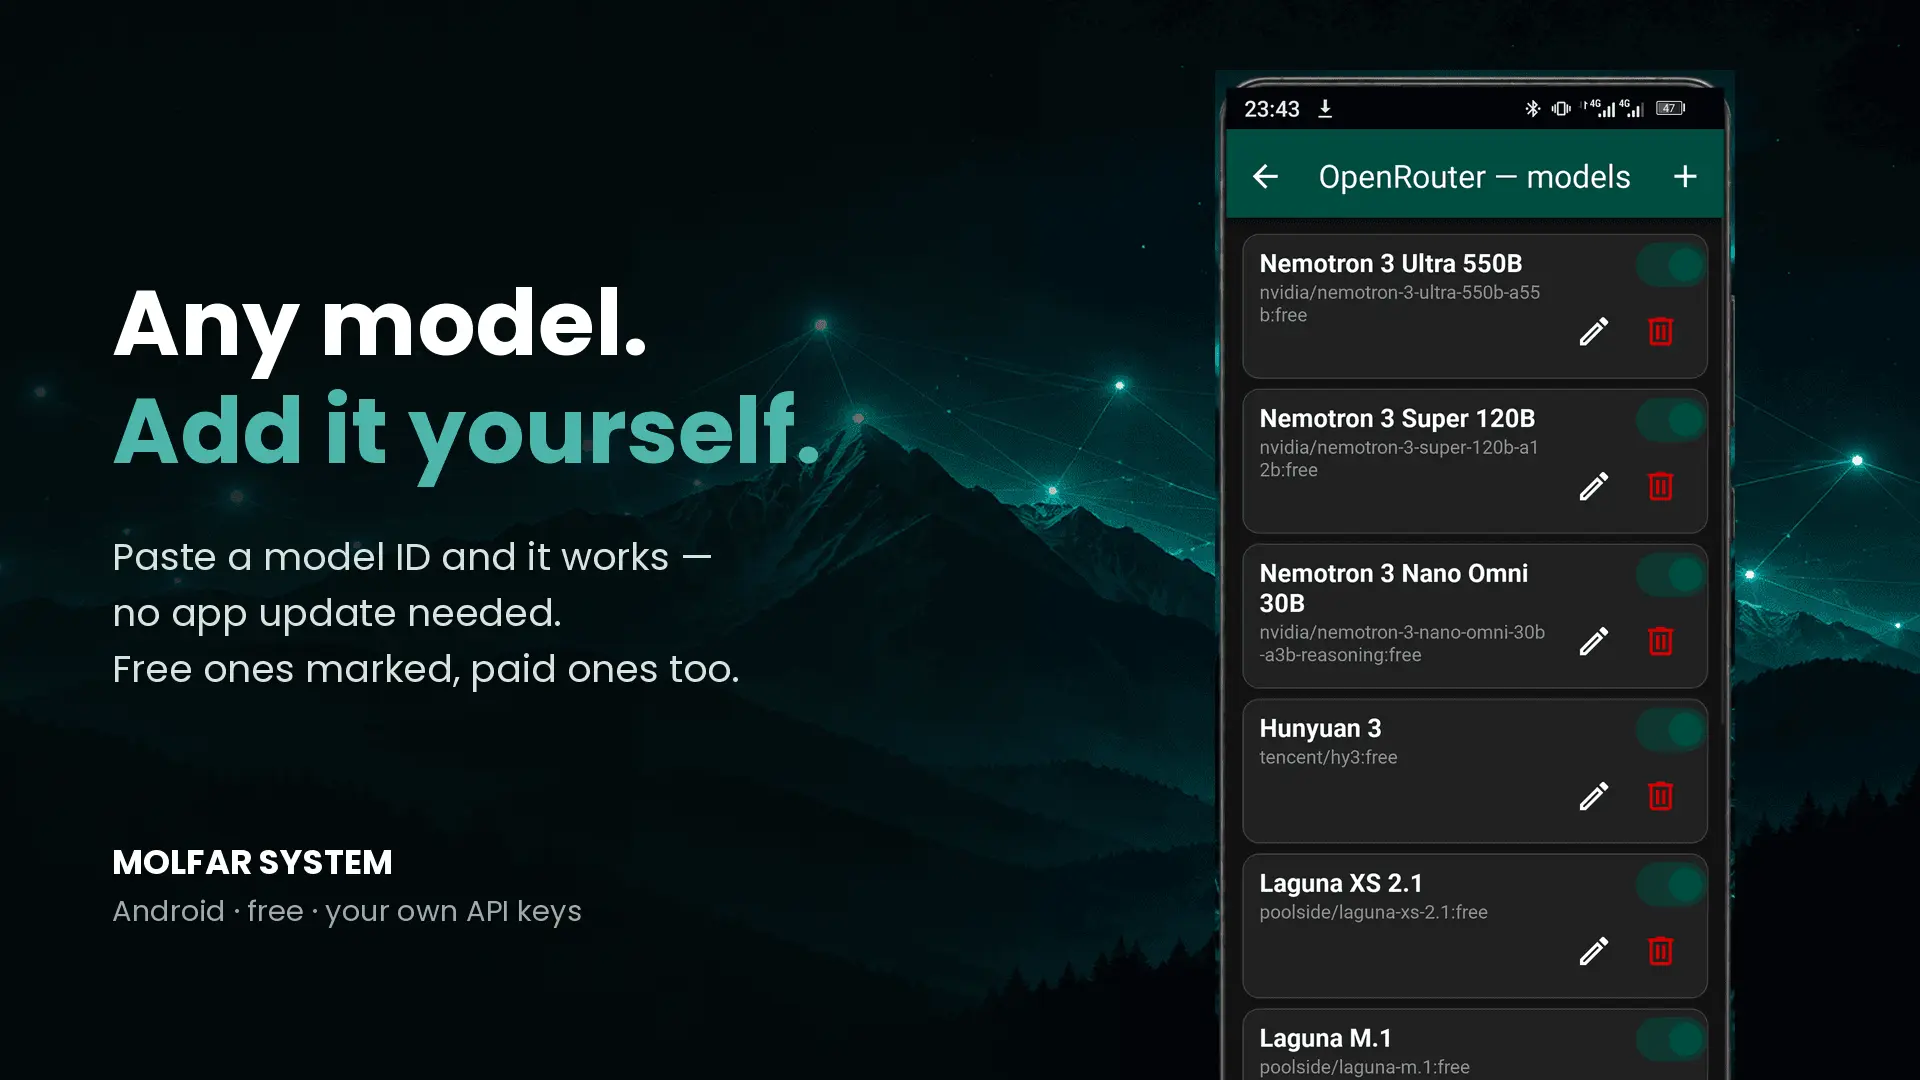Screen dimensions: 1920x1080
Task: Tap the vibrate mode icon in status bar
Action: coord(1561,108)
